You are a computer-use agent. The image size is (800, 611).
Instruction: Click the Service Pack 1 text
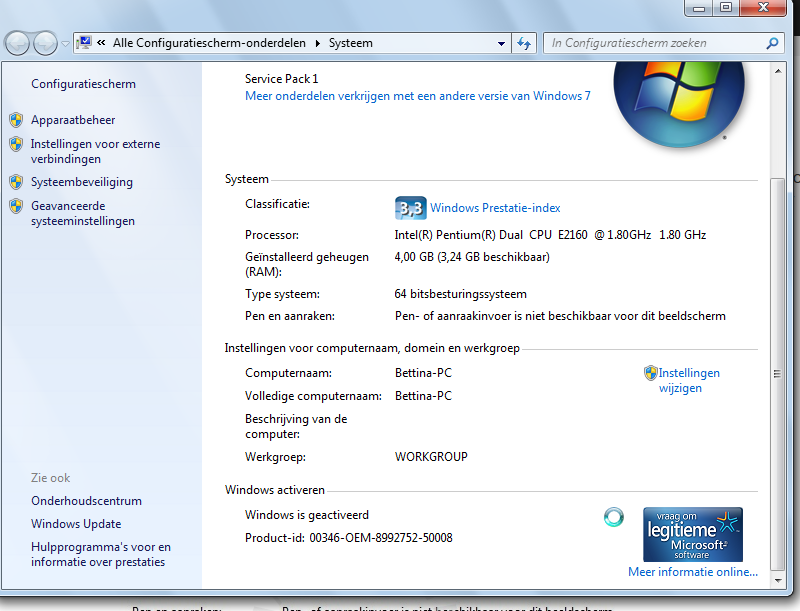(281, 79)
